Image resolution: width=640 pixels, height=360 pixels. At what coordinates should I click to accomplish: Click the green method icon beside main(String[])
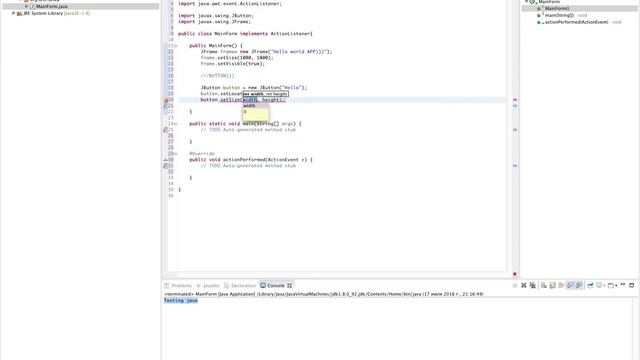pos(539,16)
